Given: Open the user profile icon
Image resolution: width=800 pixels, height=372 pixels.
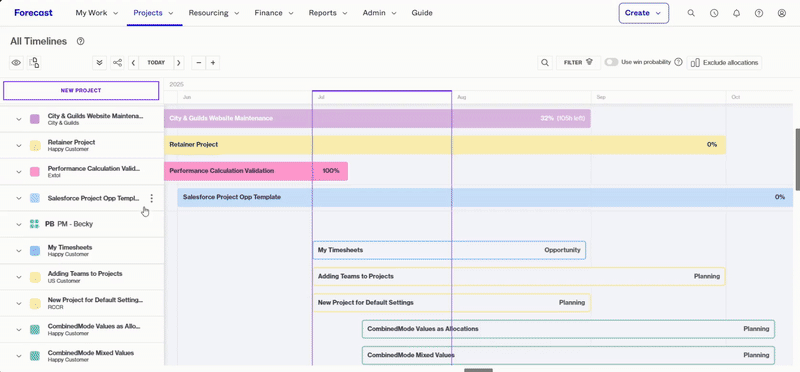Looking at the screenshot, I should pos(782,13).
